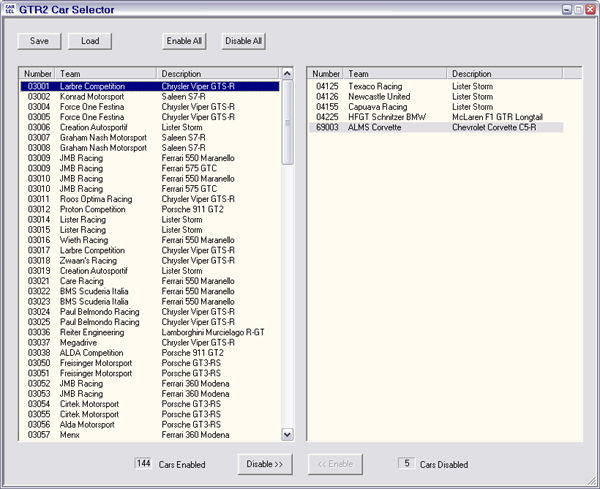Viewport: 600px width, 489px height.
Task: Click the GTR2 Car Selector title bar icon
Action: point(9,9)
